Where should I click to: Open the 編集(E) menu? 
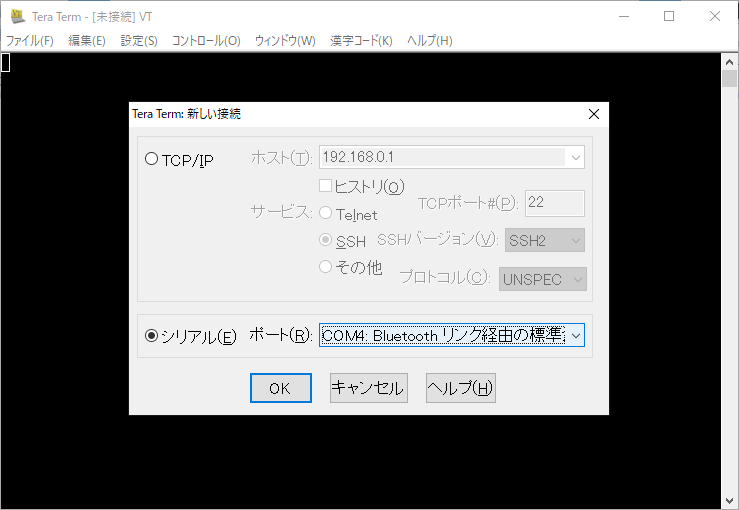(x=87, y=41)
